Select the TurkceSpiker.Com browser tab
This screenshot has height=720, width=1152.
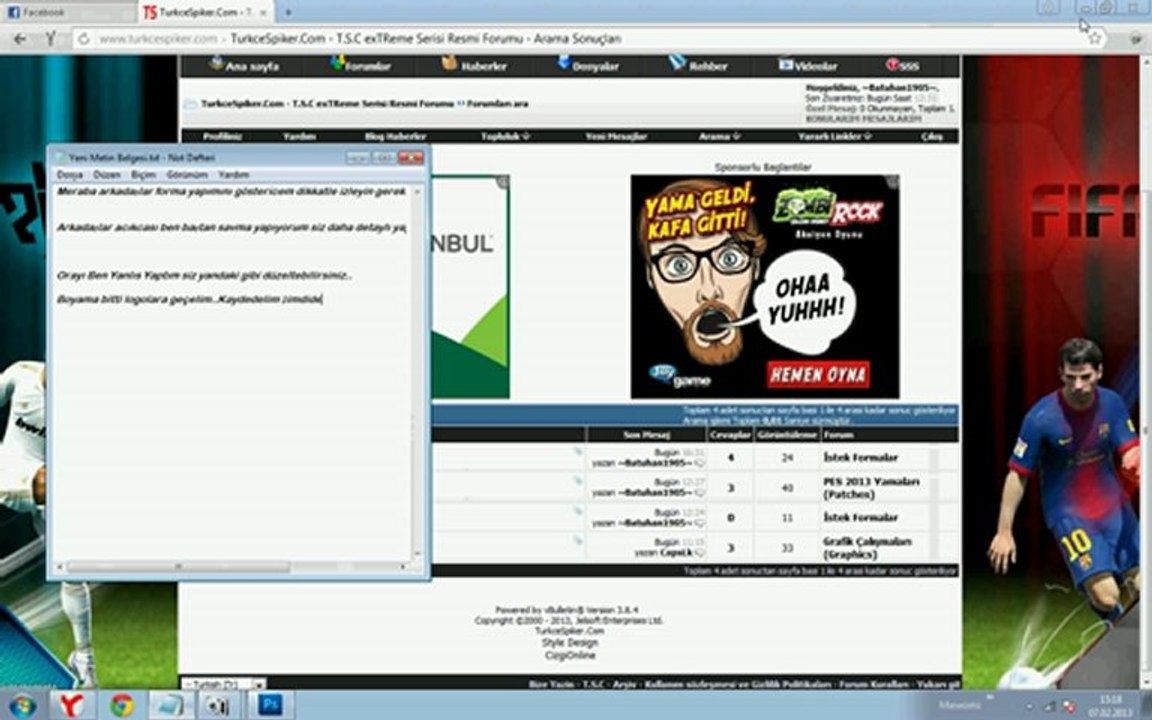204,12
